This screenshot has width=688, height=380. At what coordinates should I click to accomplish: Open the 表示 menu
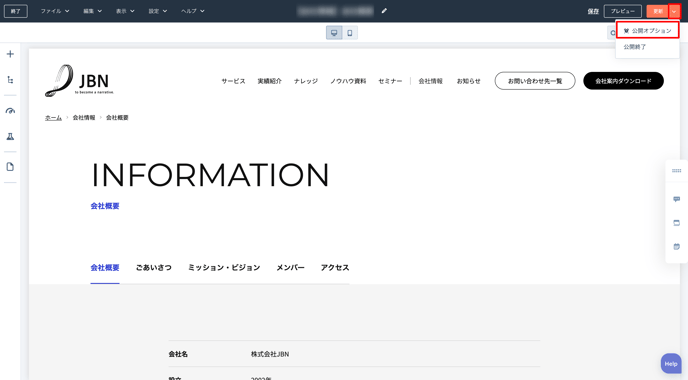125,11
